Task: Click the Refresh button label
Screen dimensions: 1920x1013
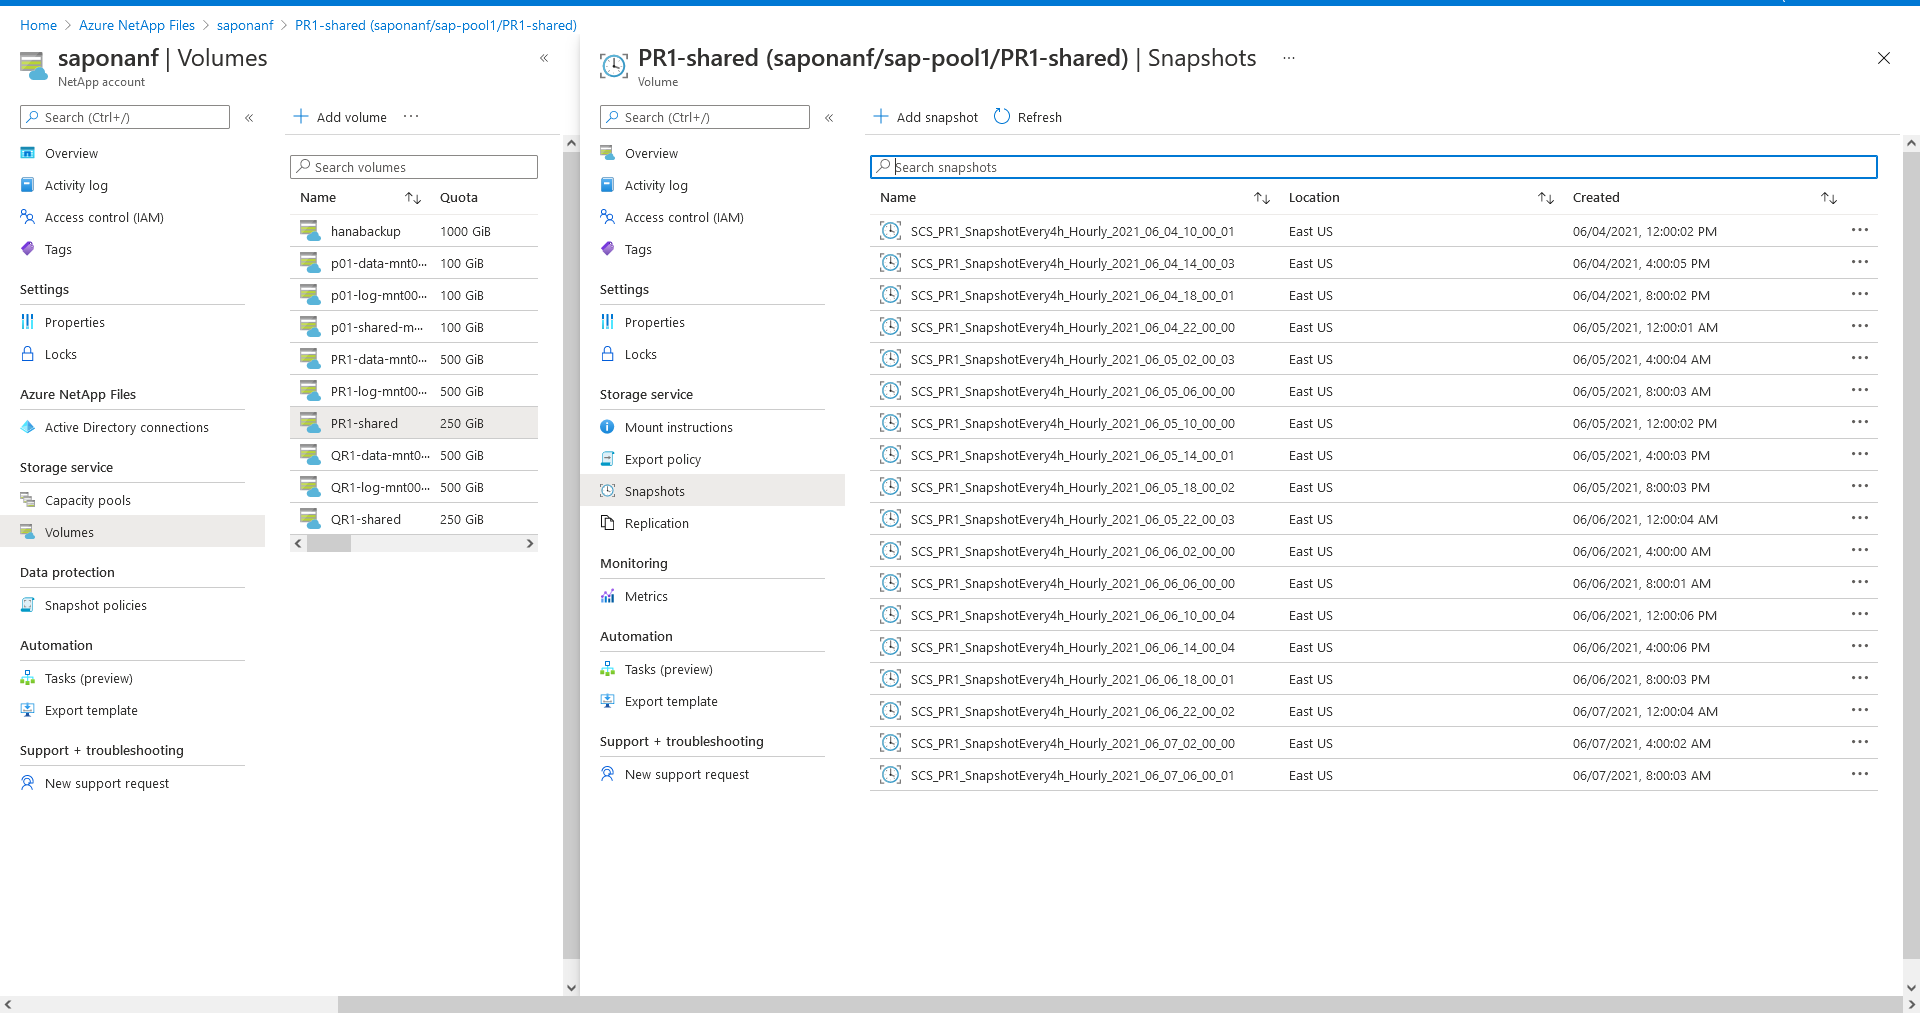Action: [x=1039, y=117]
